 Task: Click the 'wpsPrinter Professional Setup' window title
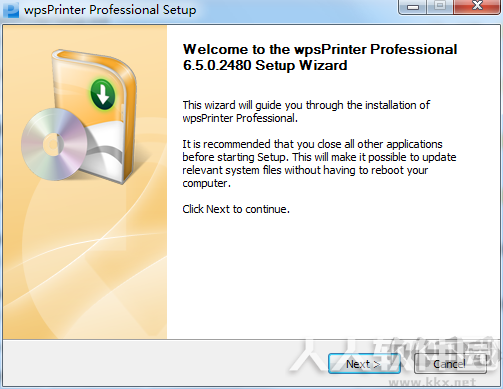110,10
